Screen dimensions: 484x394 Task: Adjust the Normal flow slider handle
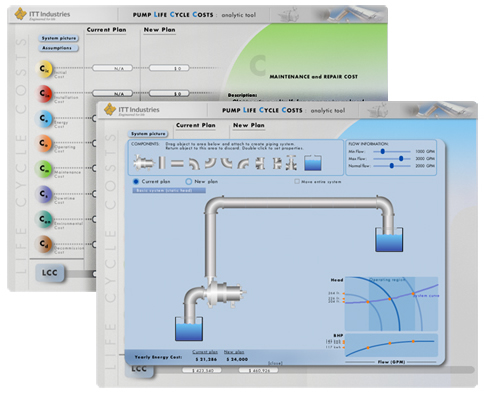point(392,165)
